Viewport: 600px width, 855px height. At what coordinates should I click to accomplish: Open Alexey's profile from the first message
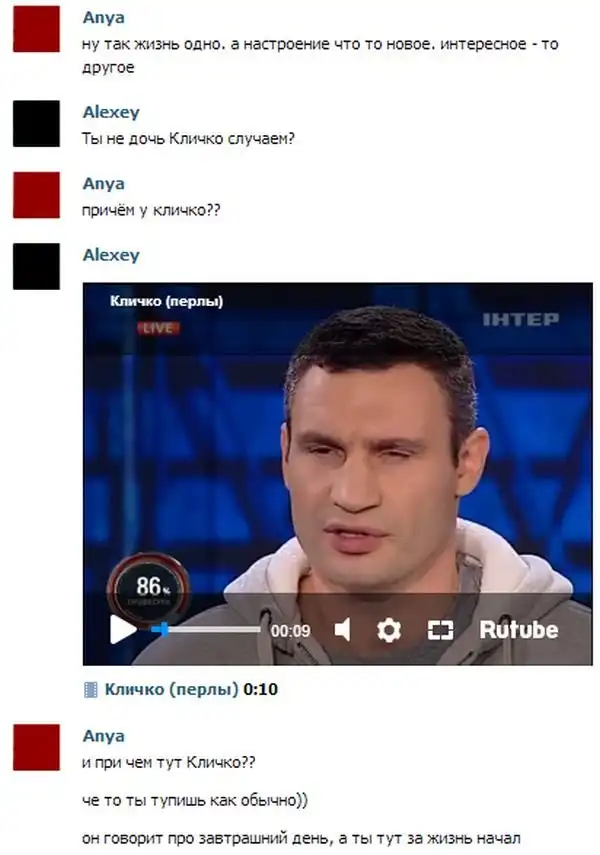pyautogui.click(x=111, y=112)
